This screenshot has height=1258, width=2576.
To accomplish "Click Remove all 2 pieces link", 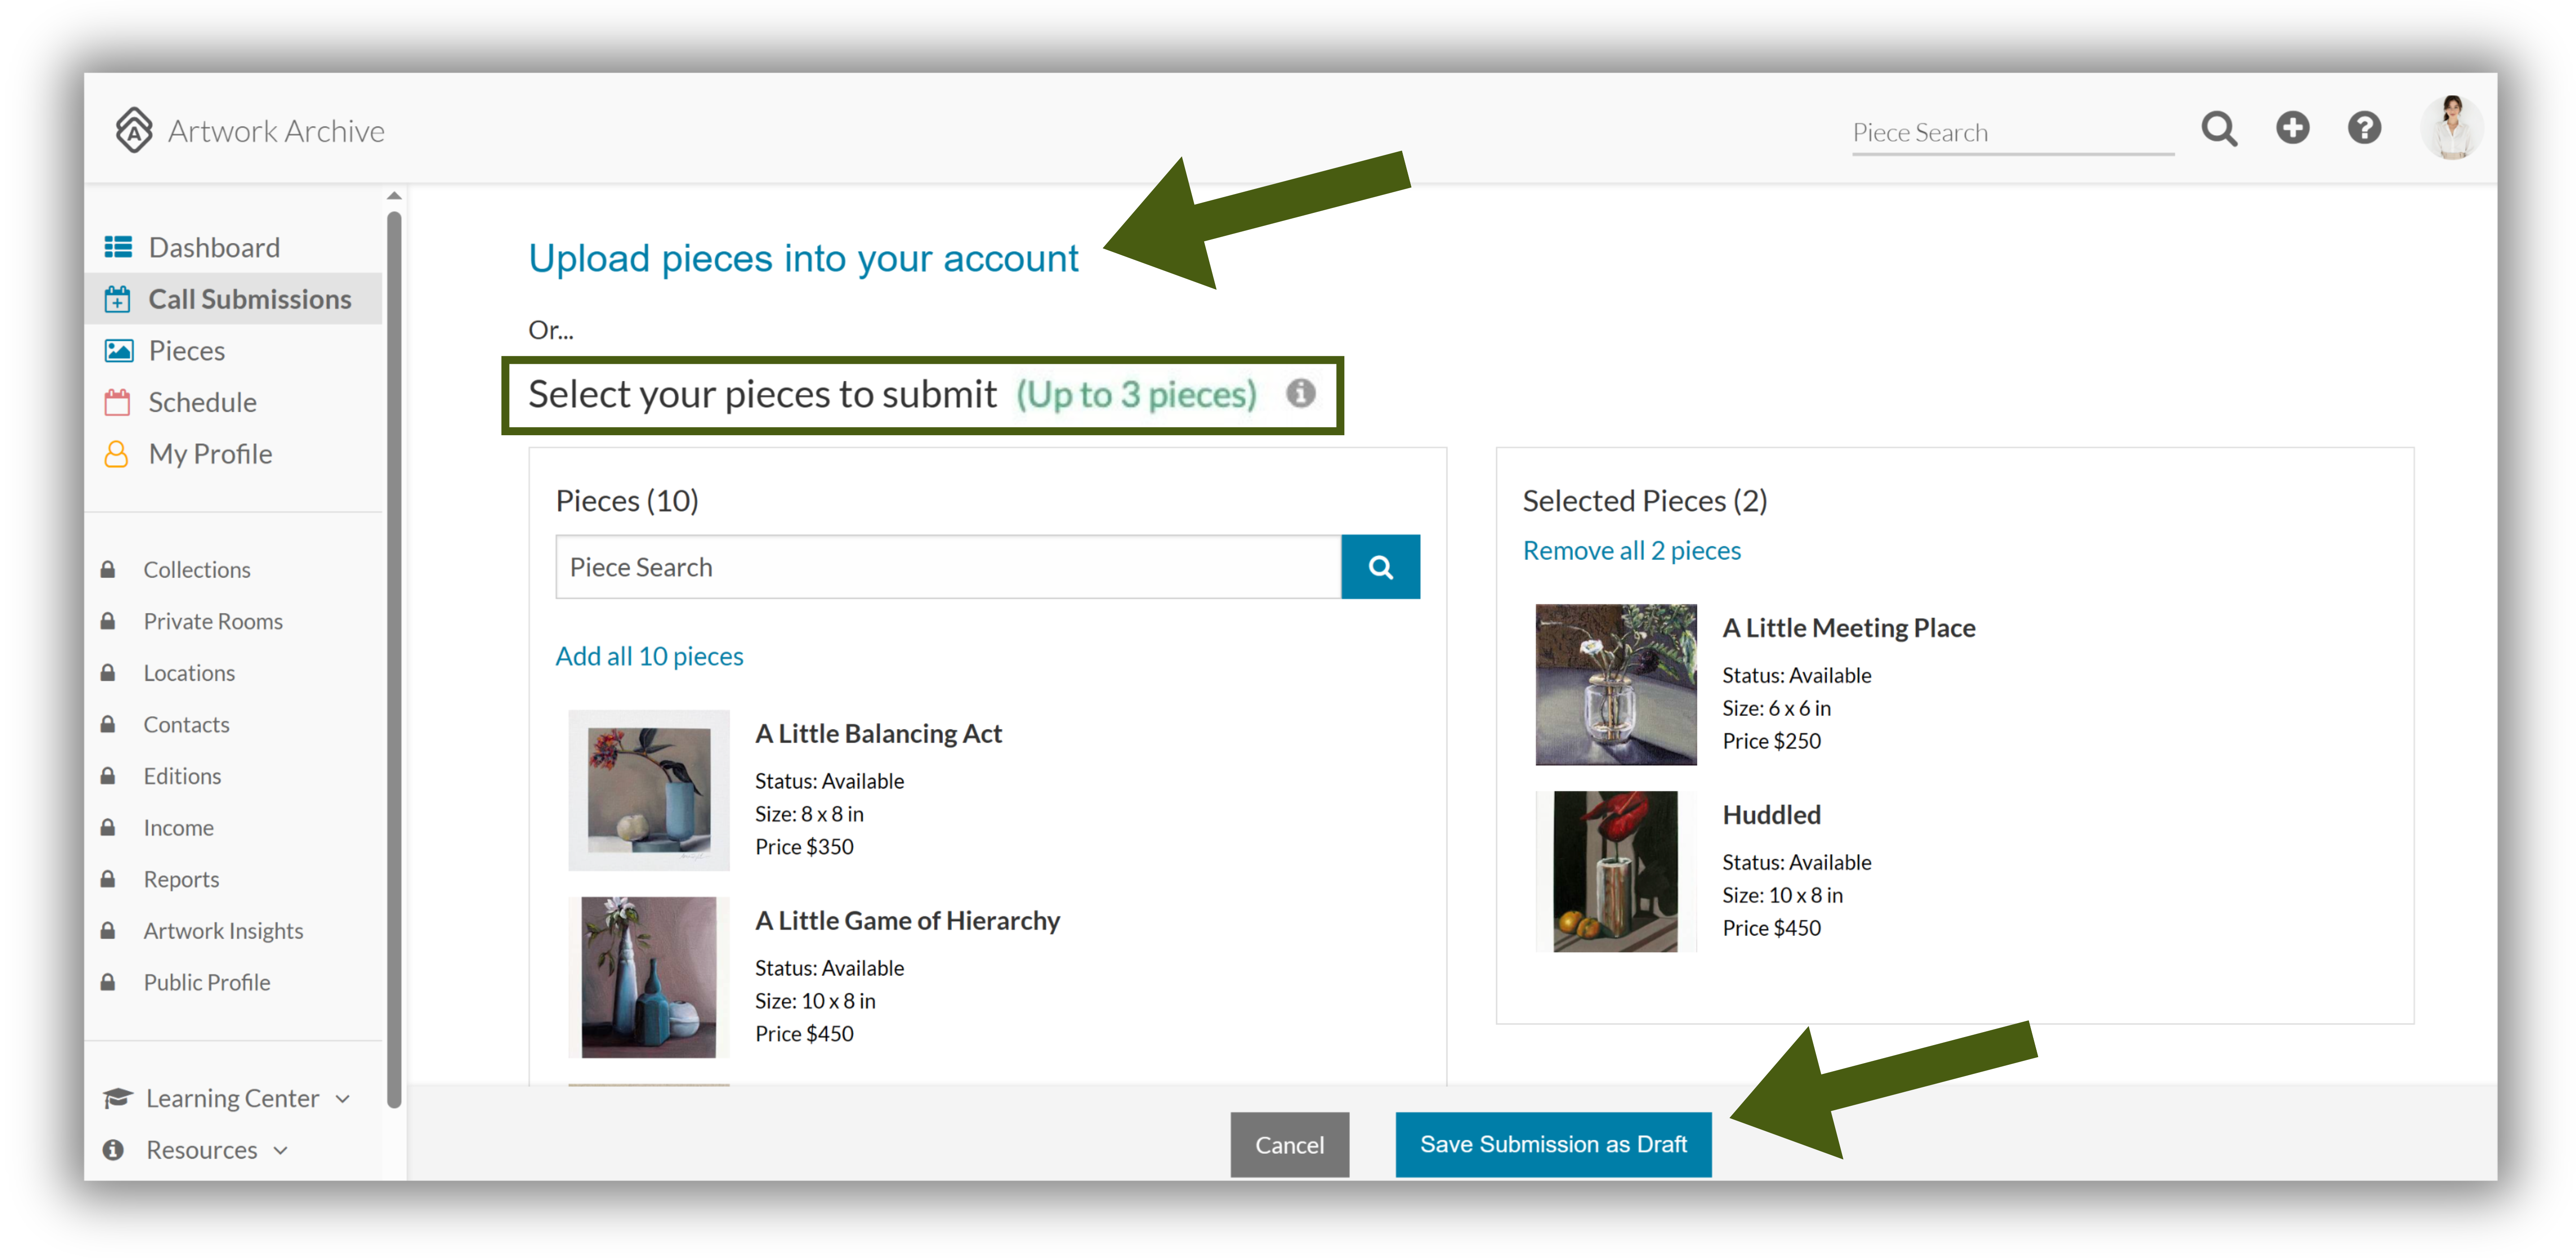I will pos(1631,551).
